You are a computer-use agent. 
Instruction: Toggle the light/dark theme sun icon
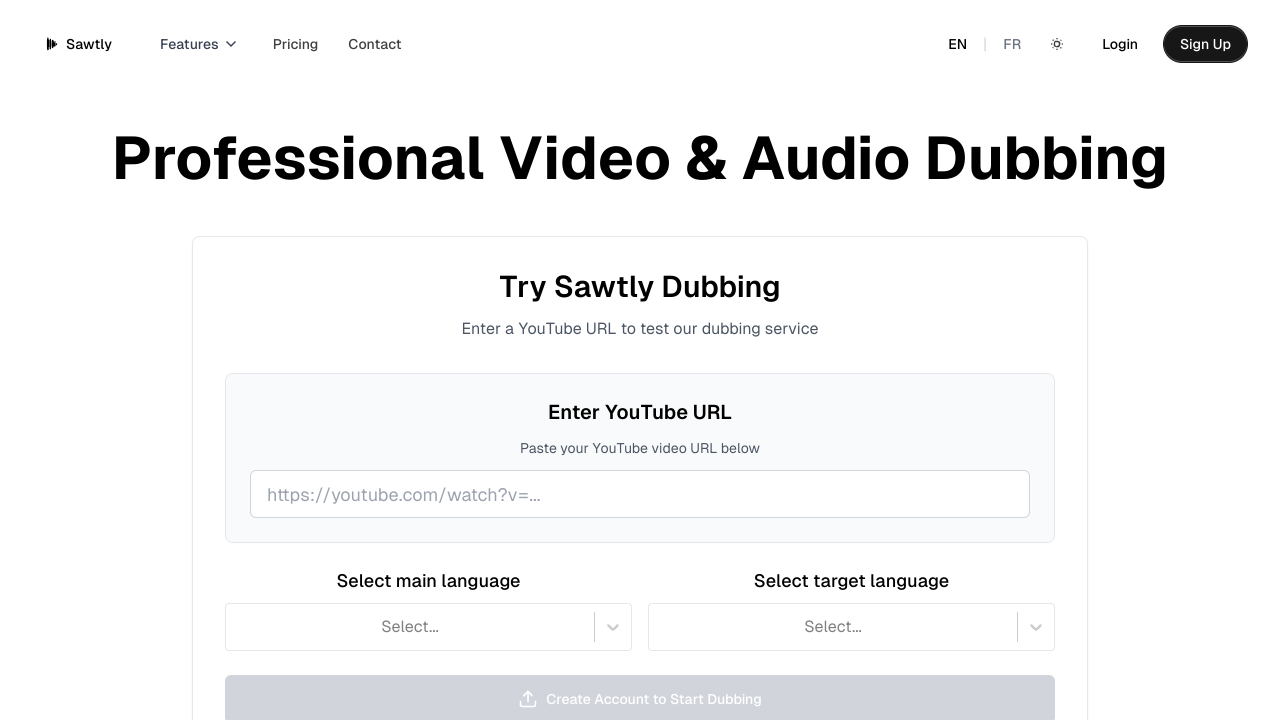click(1057, 44)
